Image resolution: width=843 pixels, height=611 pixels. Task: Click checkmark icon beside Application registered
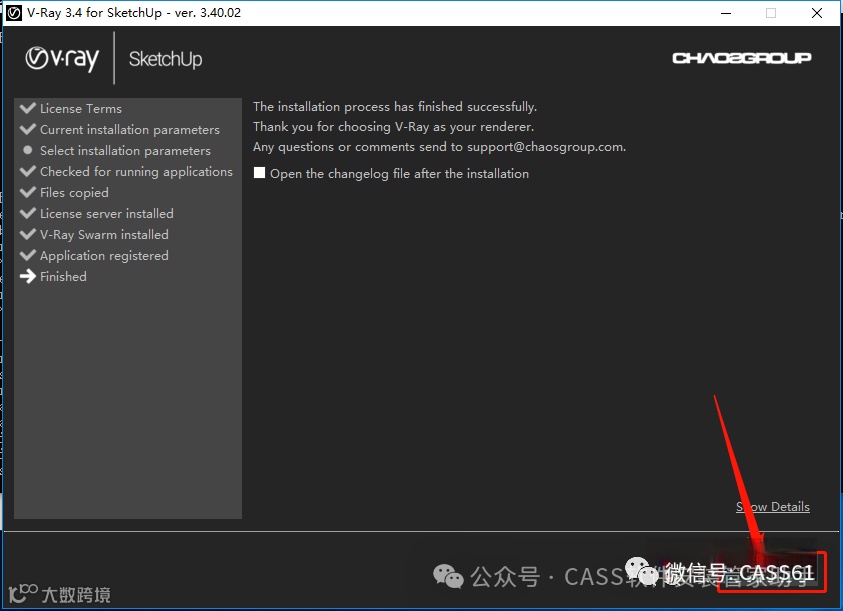(27, 254)
